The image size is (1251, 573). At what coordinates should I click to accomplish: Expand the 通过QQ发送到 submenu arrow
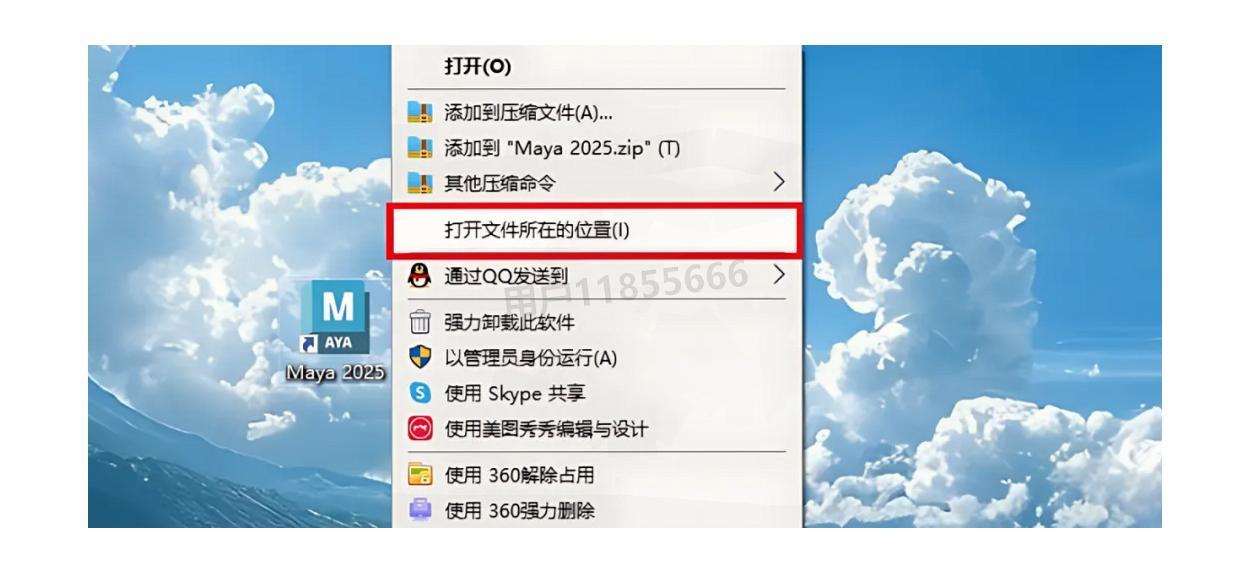[x=780, y=274]
